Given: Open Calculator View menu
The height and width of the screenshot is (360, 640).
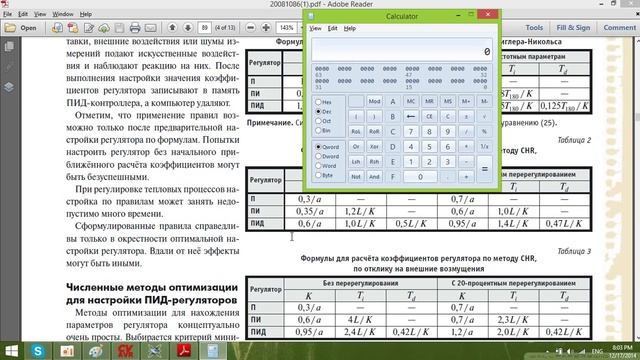Looking at the screenshot, I should coord(315,28).
